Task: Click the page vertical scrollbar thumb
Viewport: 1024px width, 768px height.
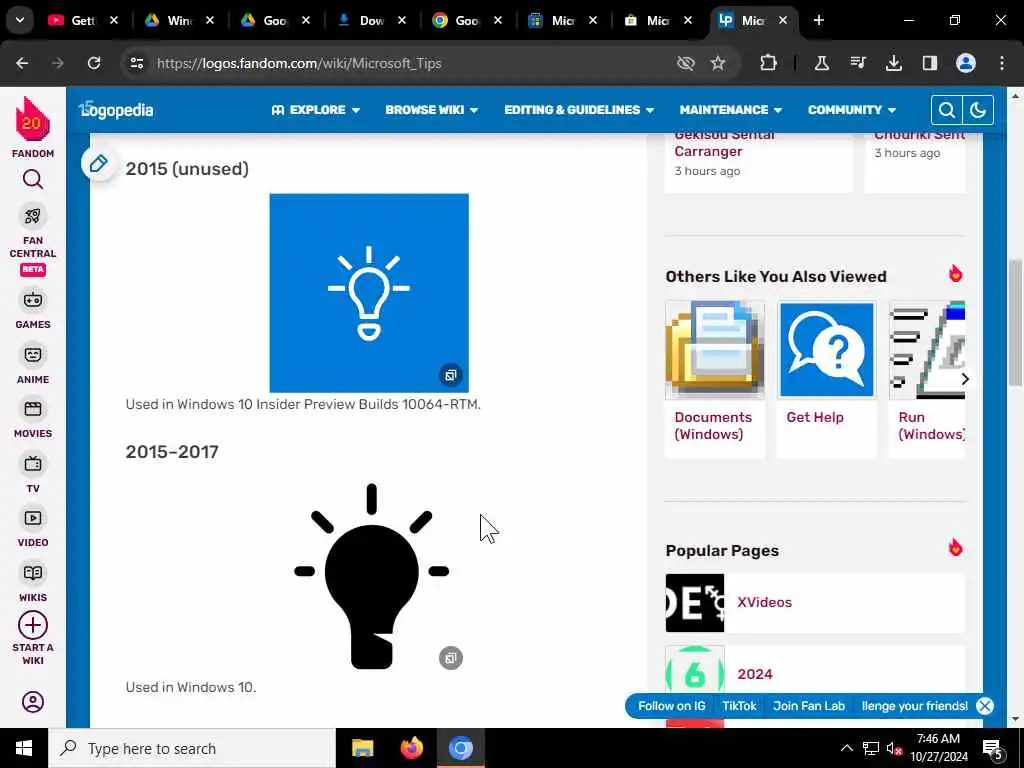Action: click(1016, 323)
